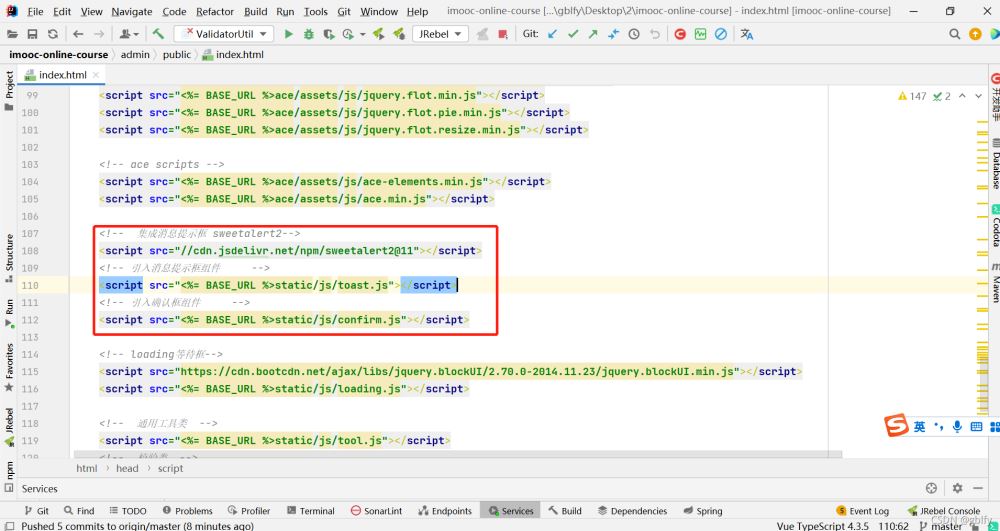Toggle Project tool window on left stripe
Screen dimensions: 1000x531
coord(9,91)
